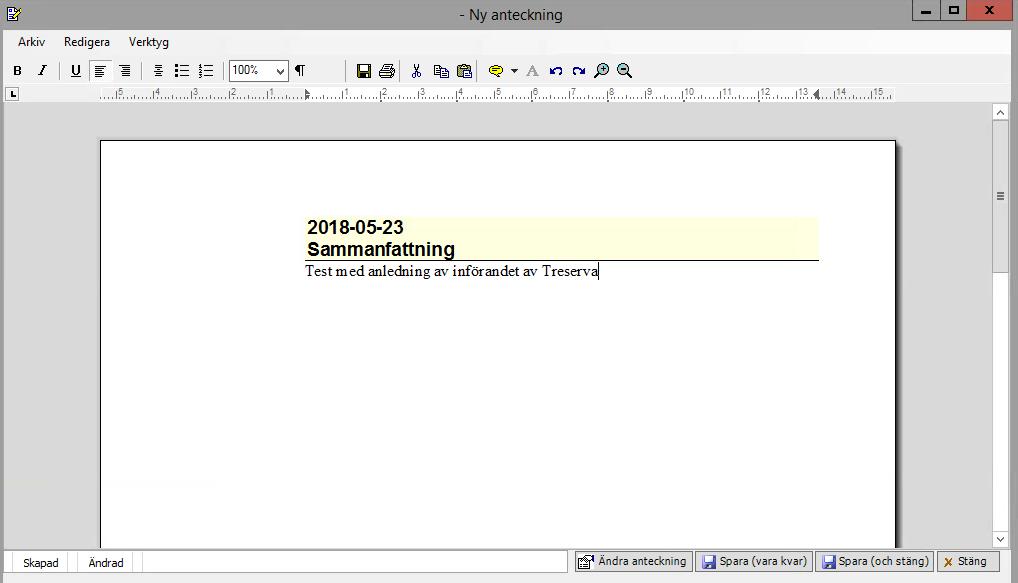Align text to the left
The height and width of the screenshot is (583, 1018).
click(100, 71)
